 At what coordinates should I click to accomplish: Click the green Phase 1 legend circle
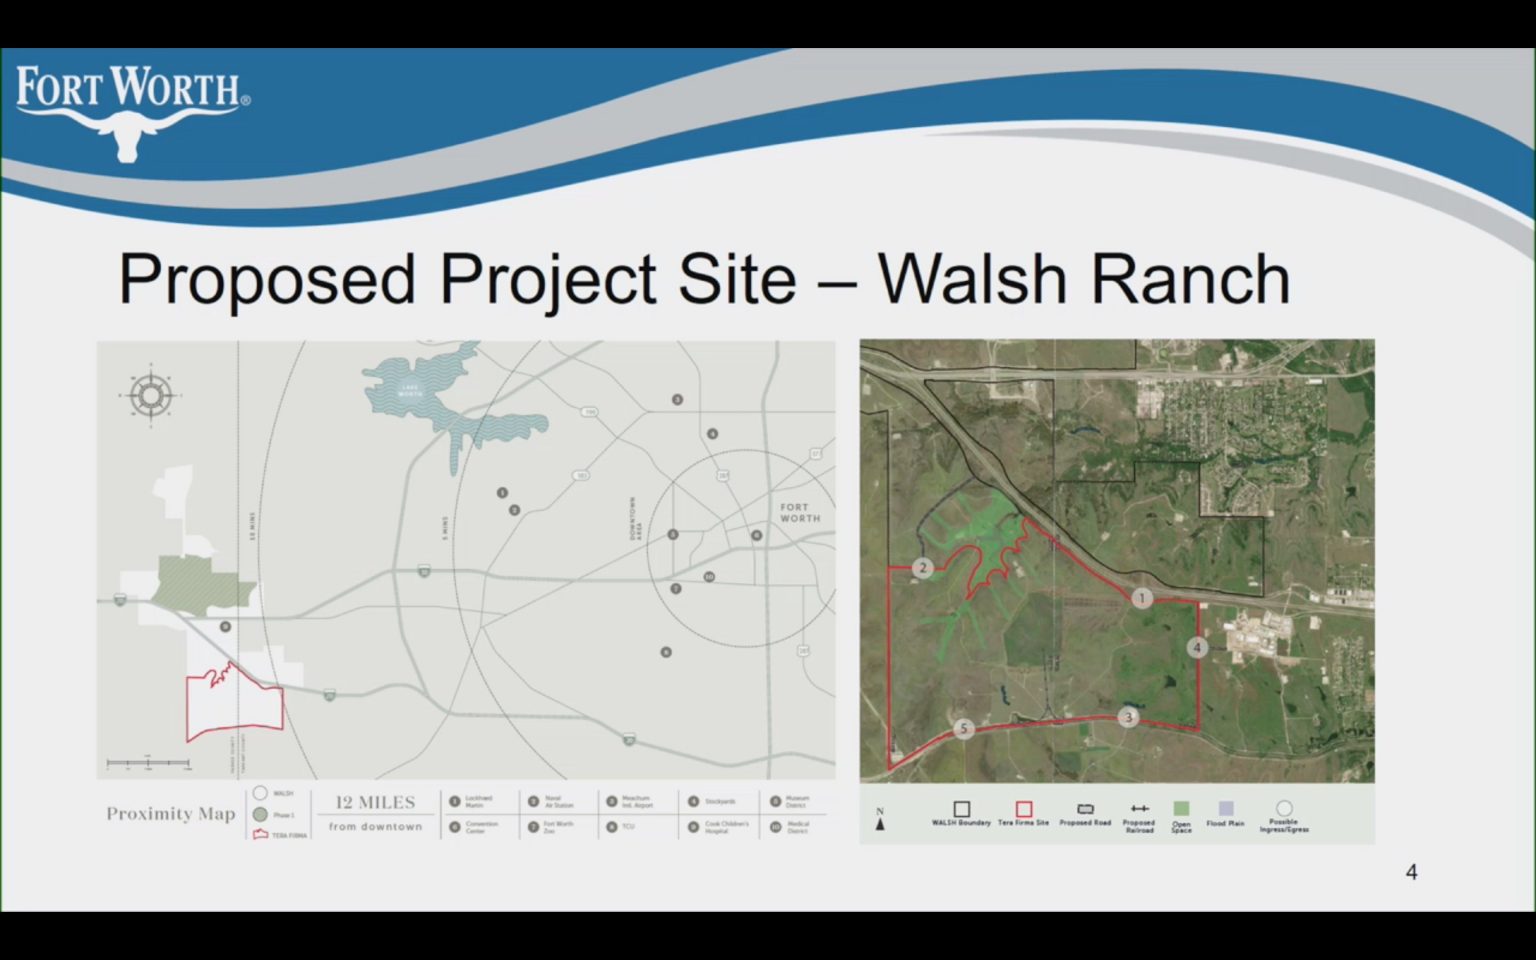coord(260,814)
